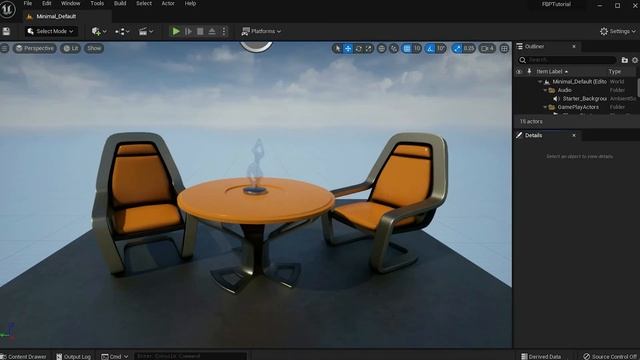Collapse the Audio folder
Viewport: 640px width, 360px height.
point(545,90)
